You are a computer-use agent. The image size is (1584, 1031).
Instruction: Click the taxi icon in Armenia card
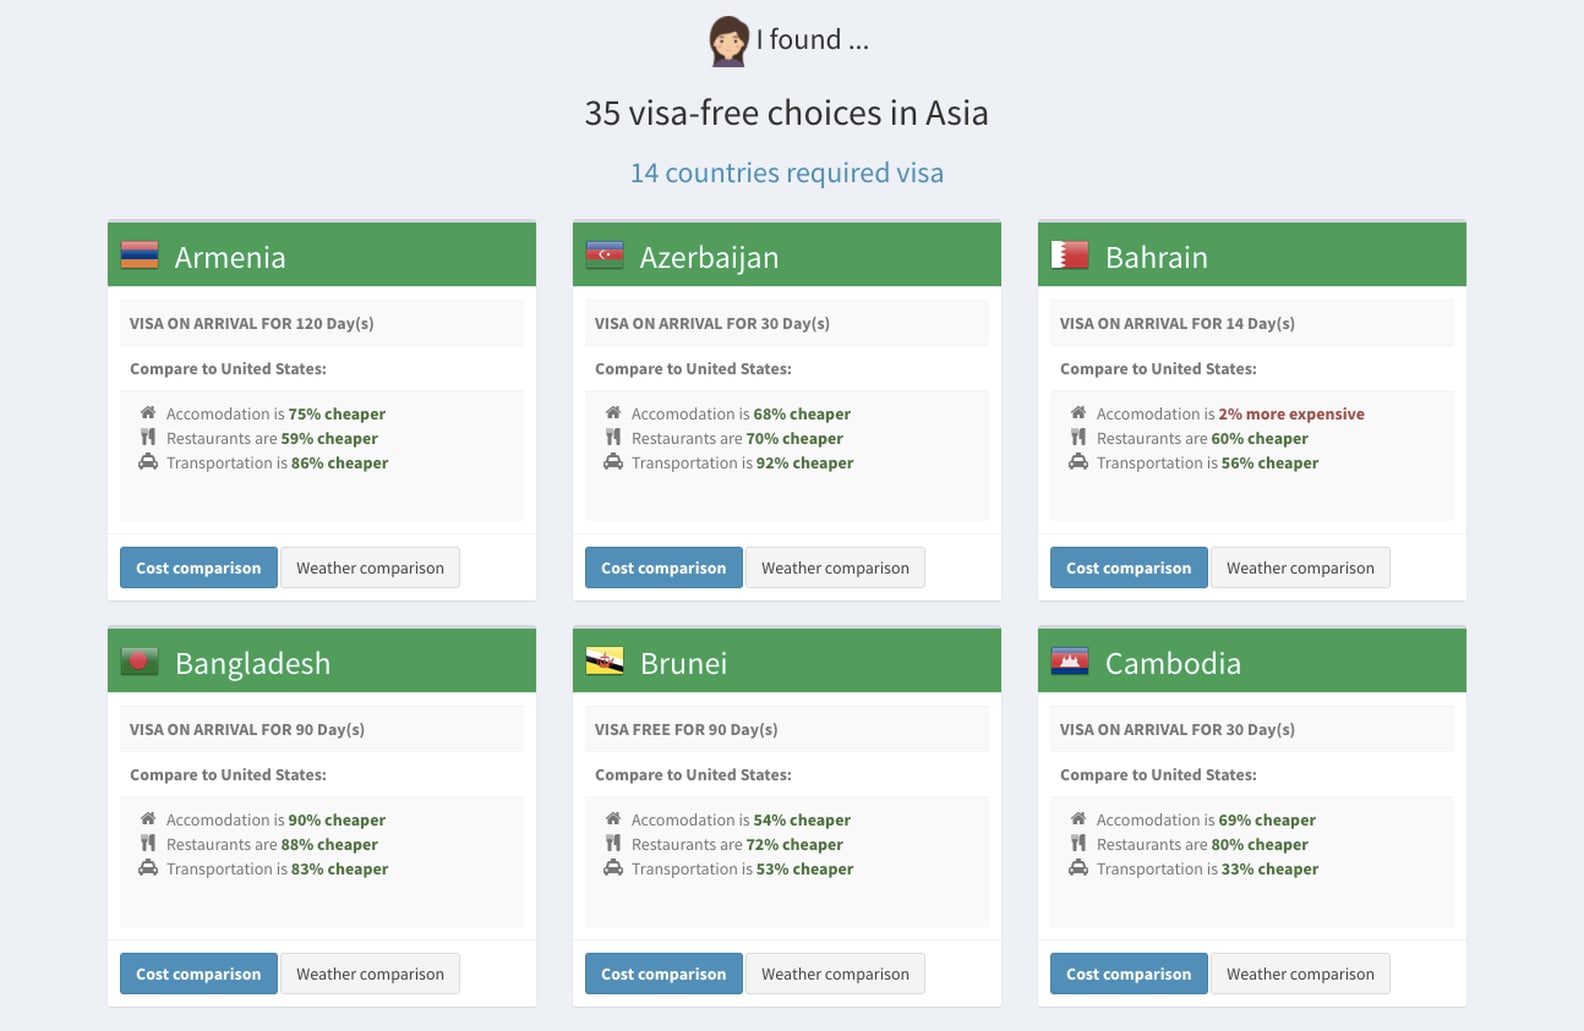point(148,462)
